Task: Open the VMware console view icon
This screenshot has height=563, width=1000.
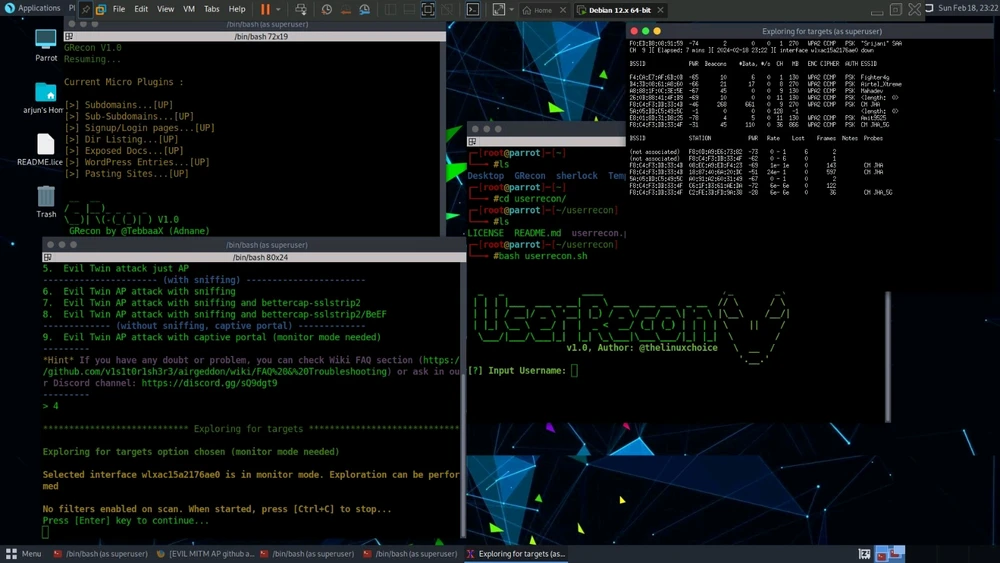Action: point(473,10)
